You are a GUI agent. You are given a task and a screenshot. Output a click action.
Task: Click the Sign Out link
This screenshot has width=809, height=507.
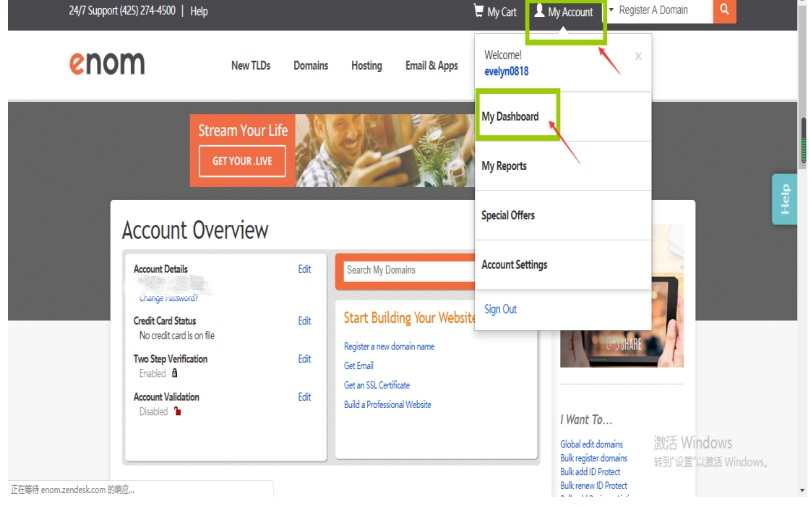point(500,310)
